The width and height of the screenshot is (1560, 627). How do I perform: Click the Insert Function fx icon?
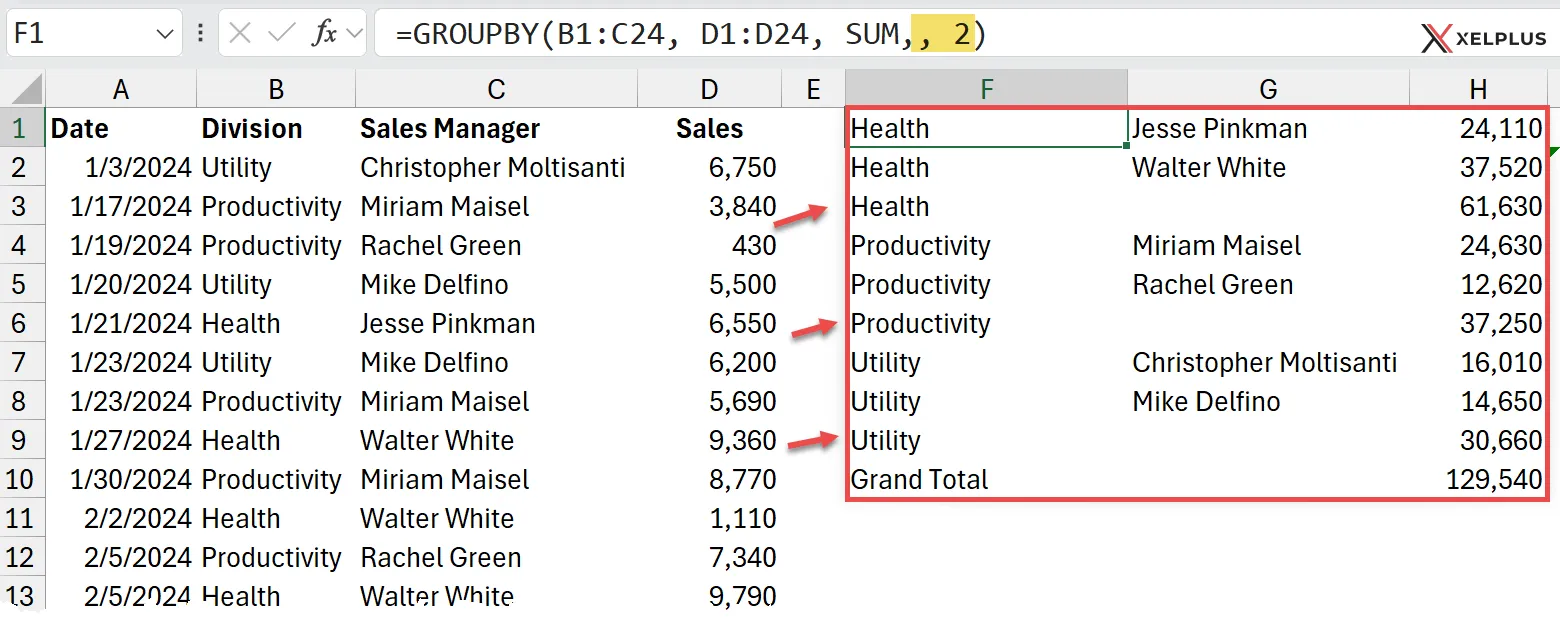pos(324,34)
